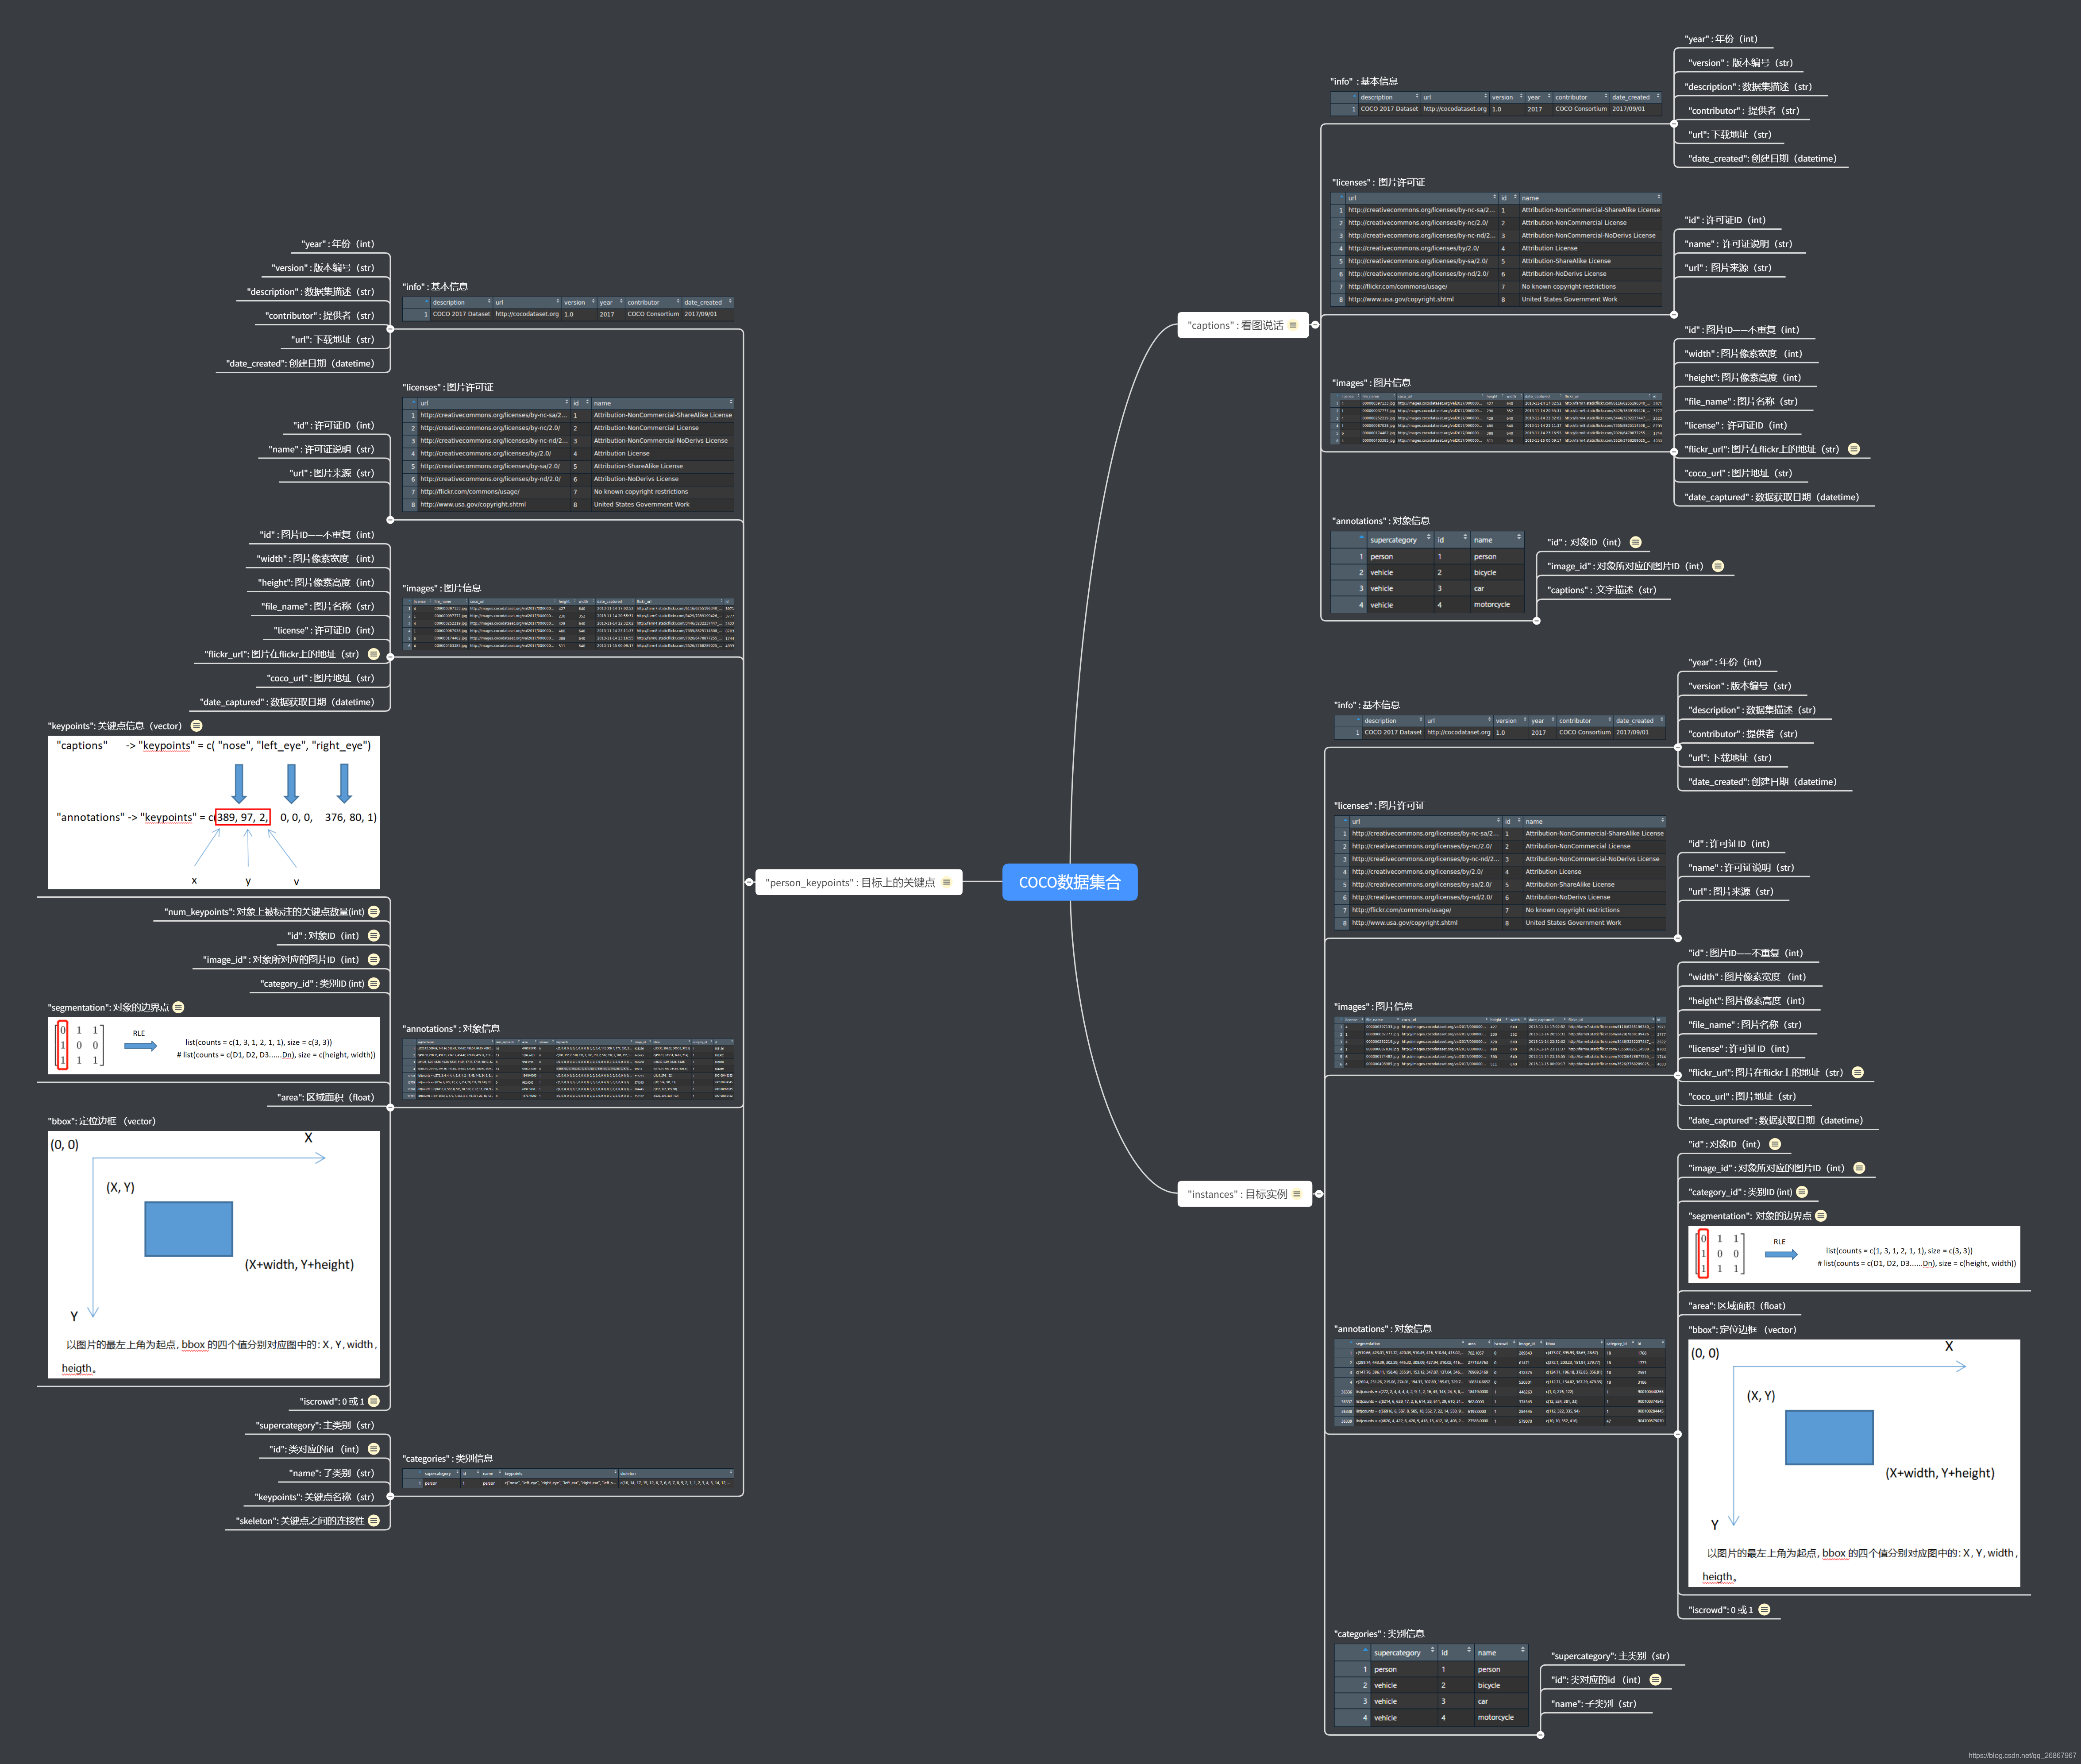Select person_keypoints branch "area": 区域面积 (float) node
The height and width of the screenshot is (1764, 2081).
326,1097
